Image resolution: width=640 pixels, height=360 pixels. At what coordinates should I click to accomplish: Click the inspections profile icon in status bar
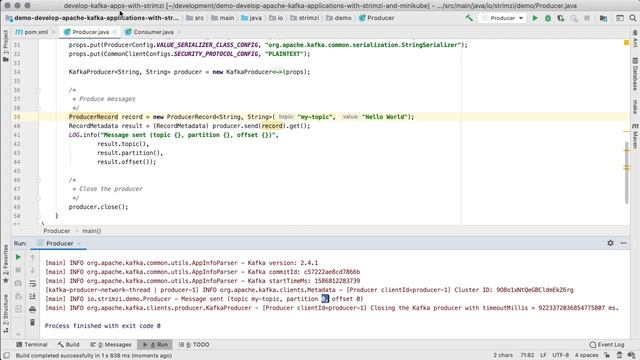619,355
